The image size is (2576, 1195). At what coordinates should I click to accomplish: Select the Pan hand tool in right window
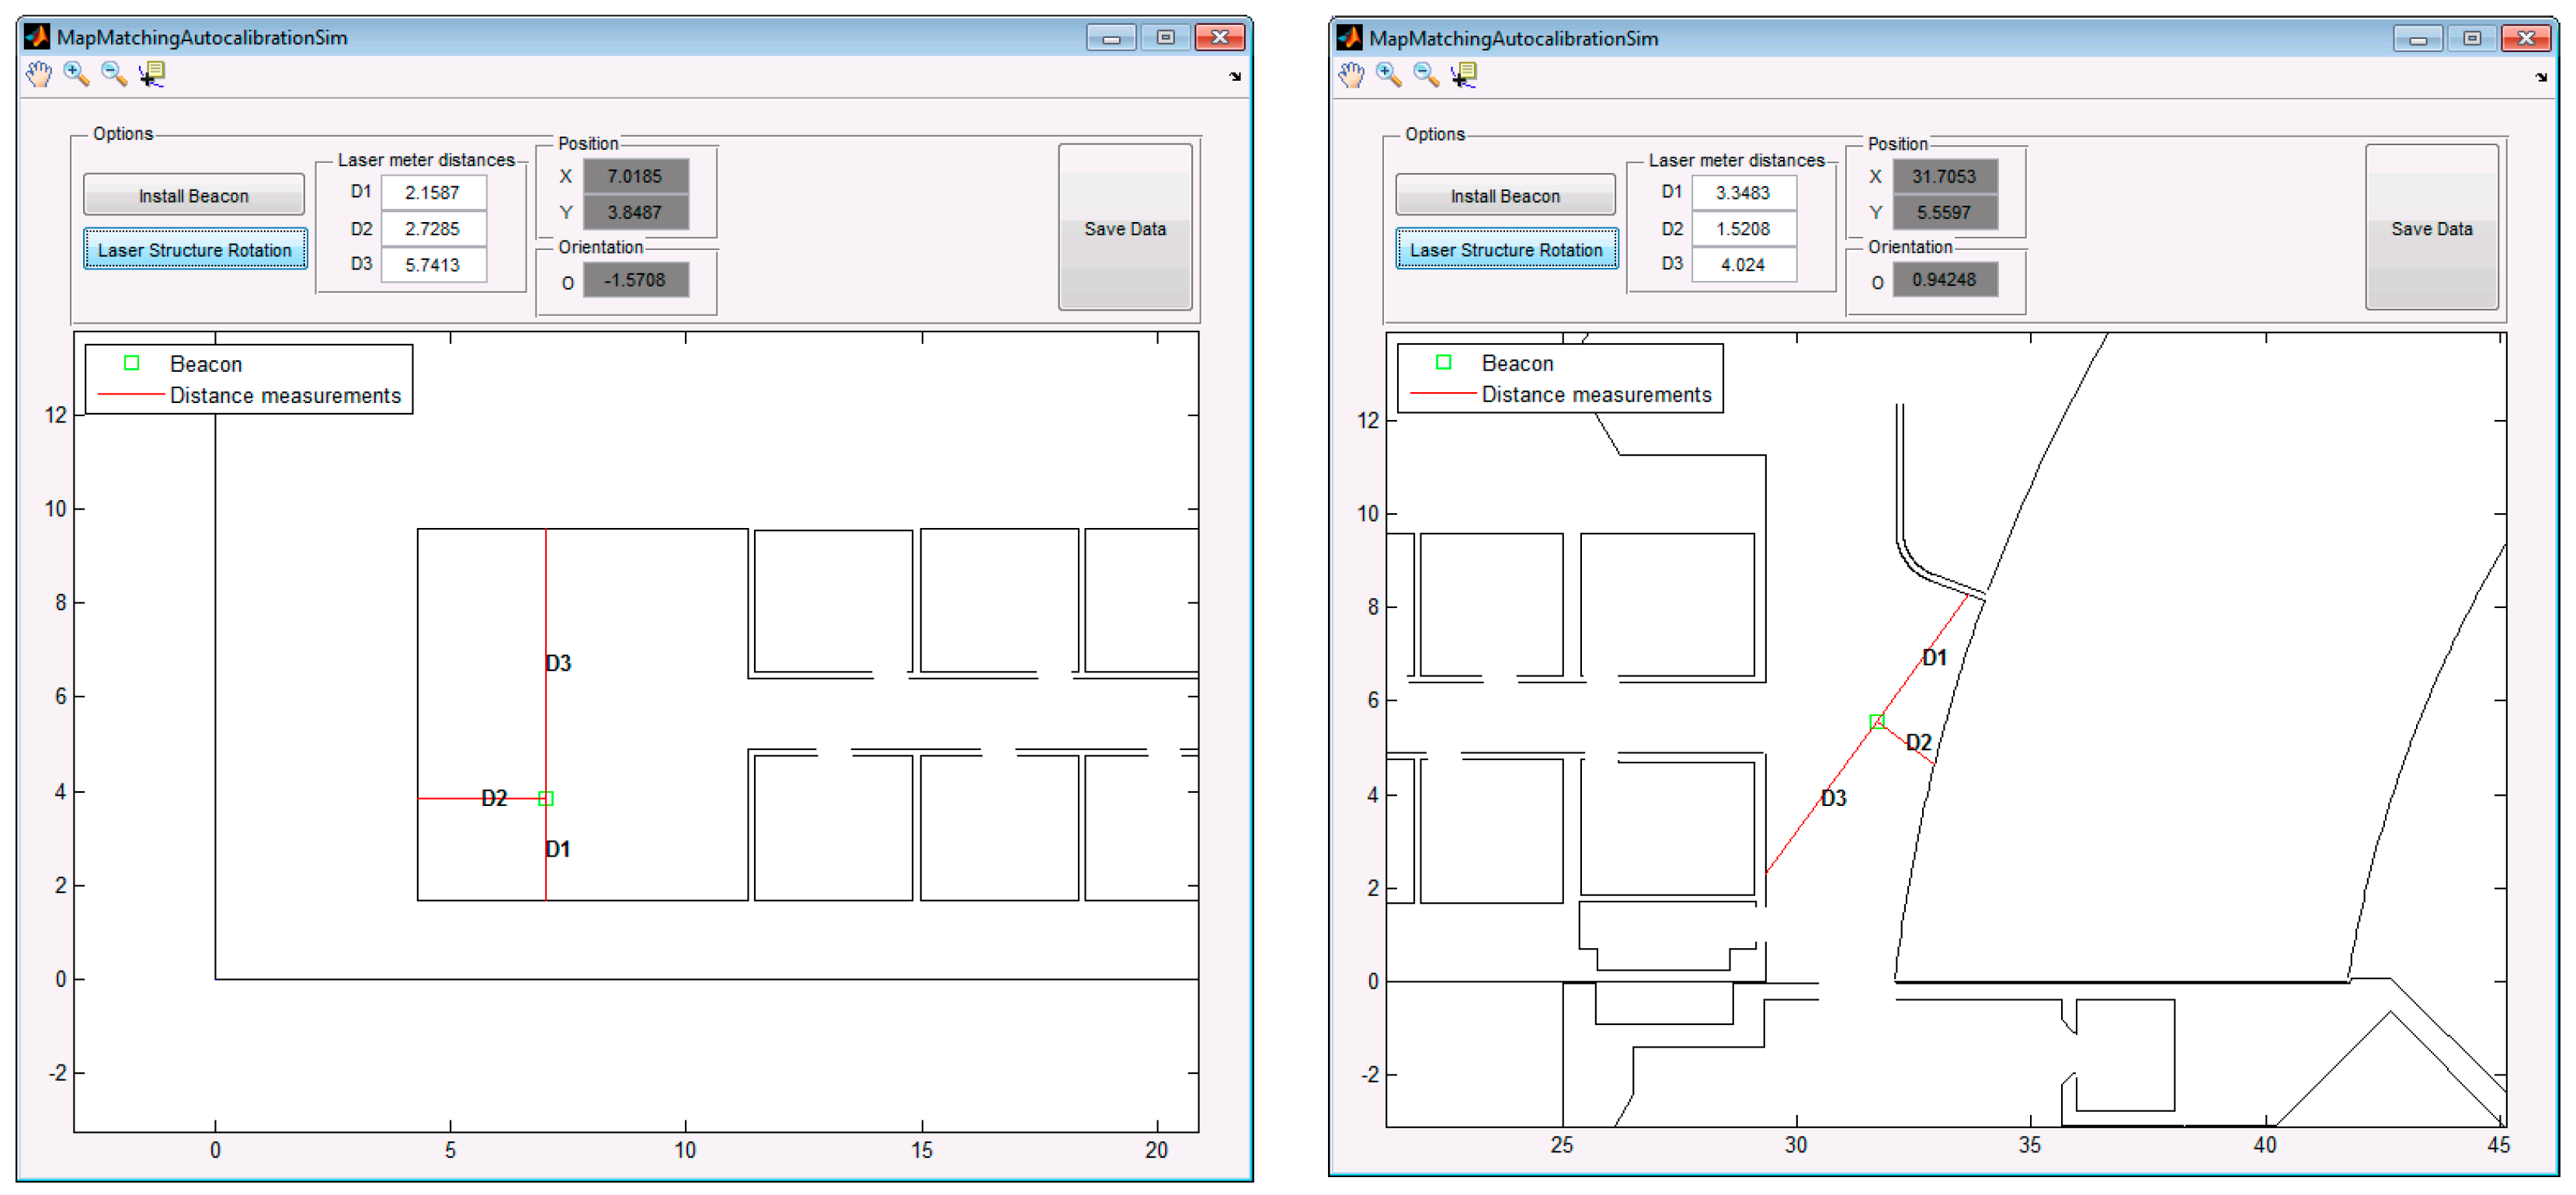[x=1351, y=75]
